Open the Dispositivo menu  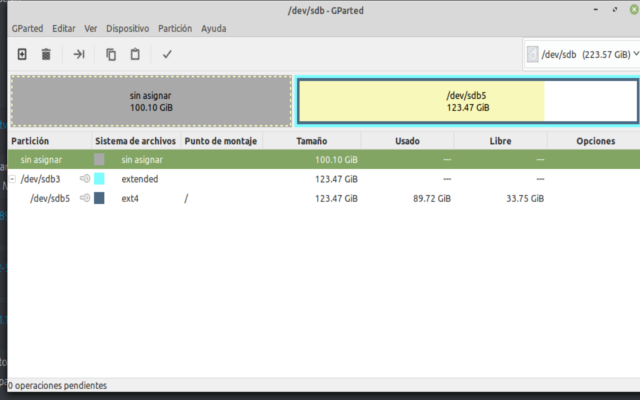click(128, 29)
